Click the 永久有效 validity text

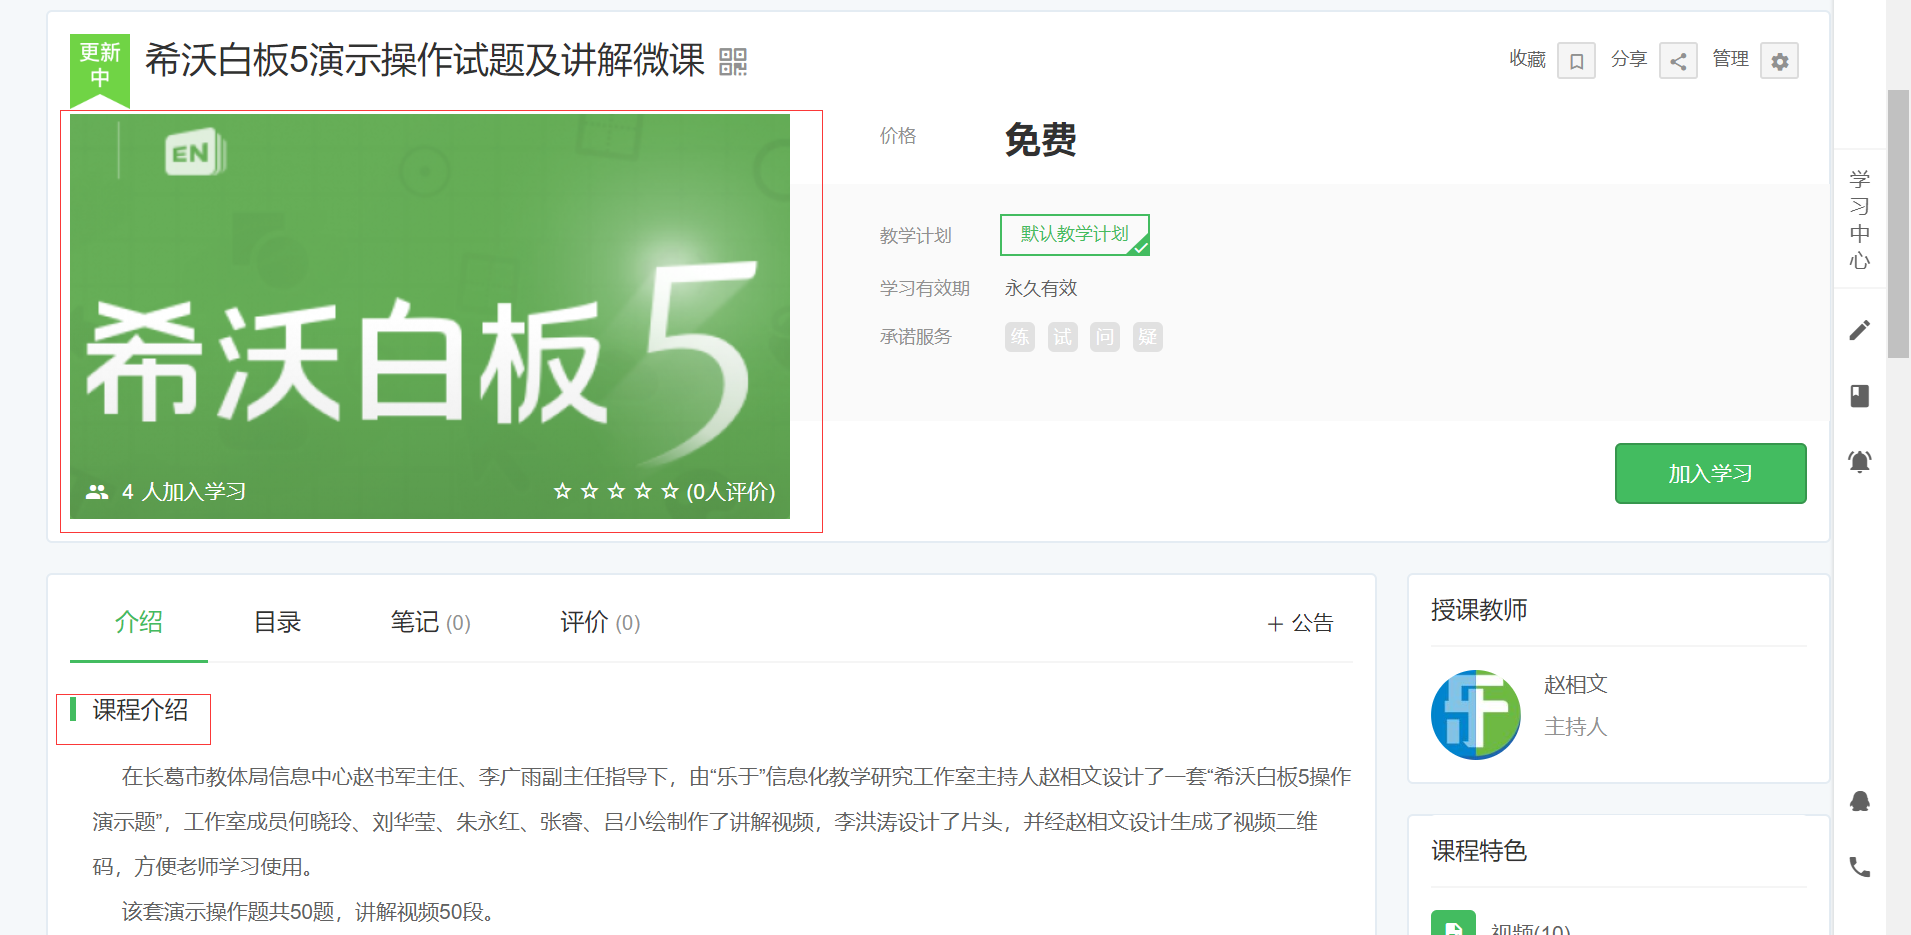click(x=1041, y=288)
